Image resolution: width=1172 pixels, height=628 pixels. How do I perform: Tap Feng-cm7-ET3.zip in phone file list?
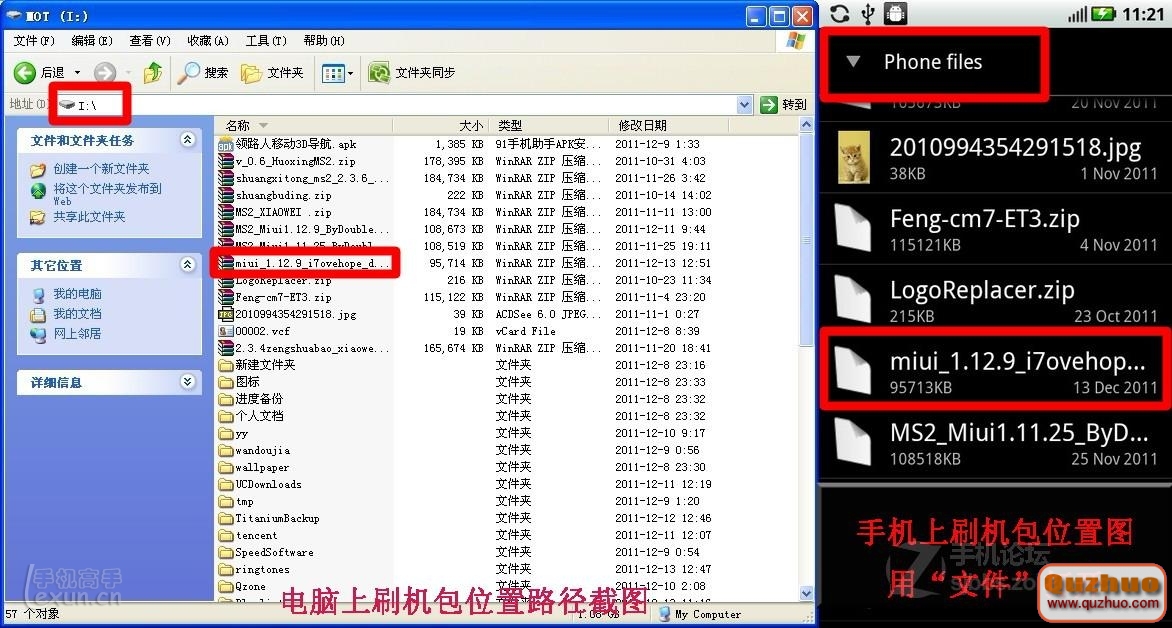pos(996,230)
